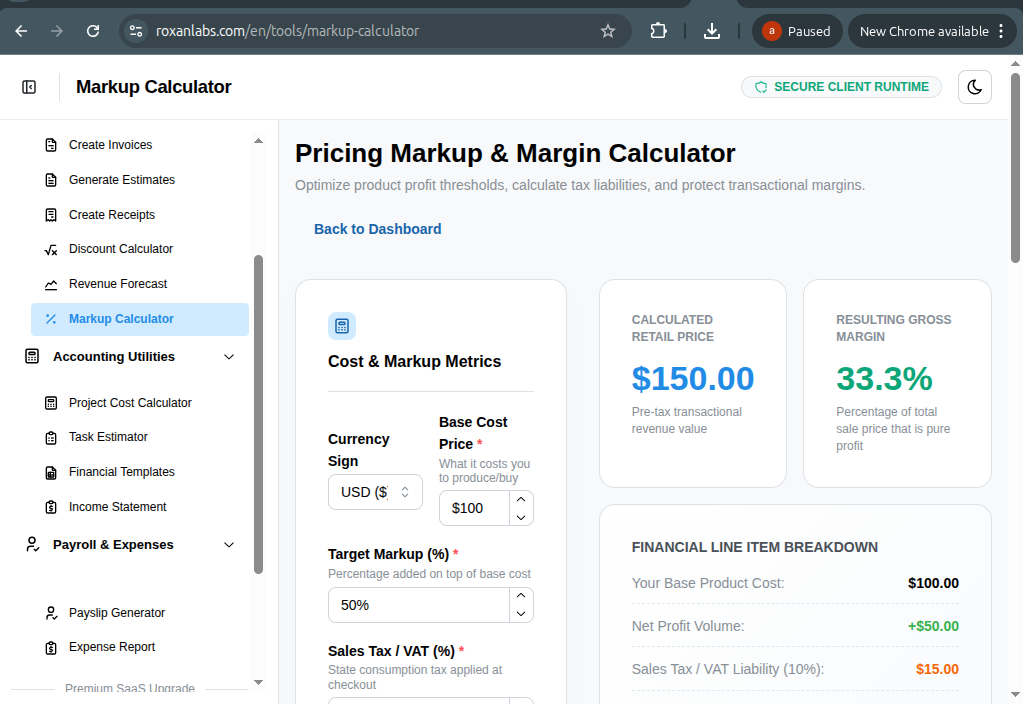
Task: Collapse Payroll & Expenses section chevron
Action: pyautogui.click(x=229, y=545)
